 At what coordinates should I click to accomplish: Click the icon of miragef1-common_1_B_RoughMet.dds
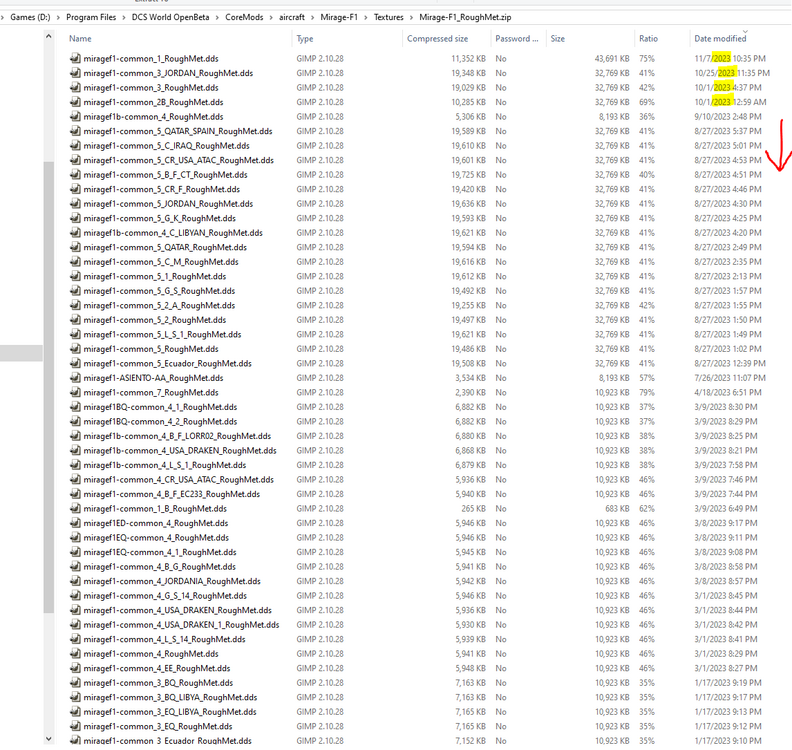point(75,509)
